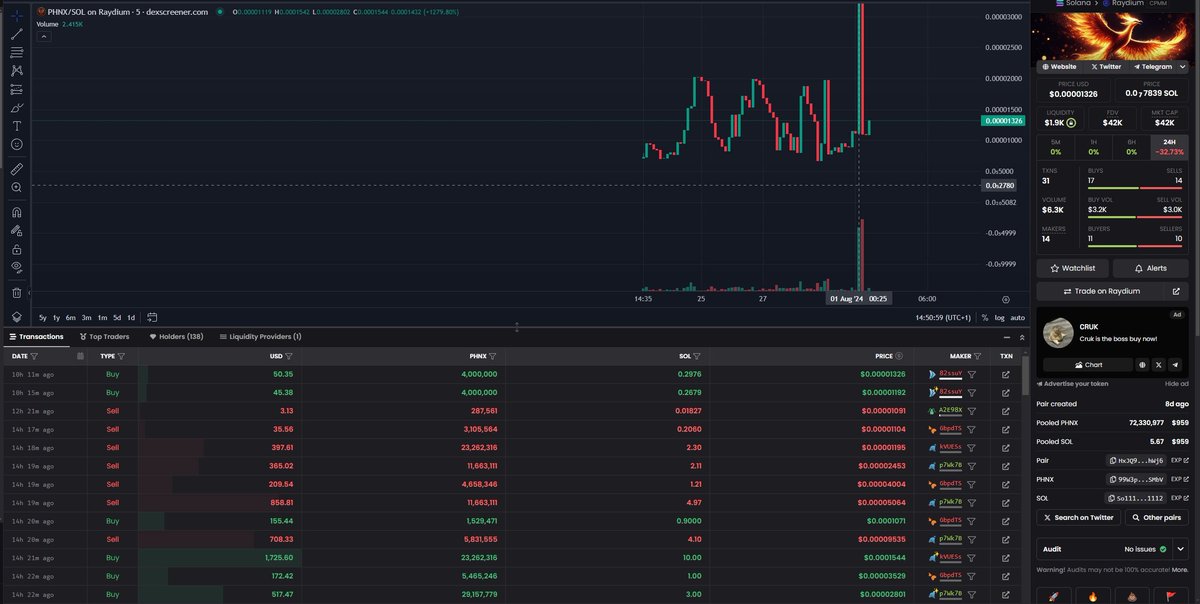Open the token Telegram link
The image size is (1200, 604).
coord(1154,66)
